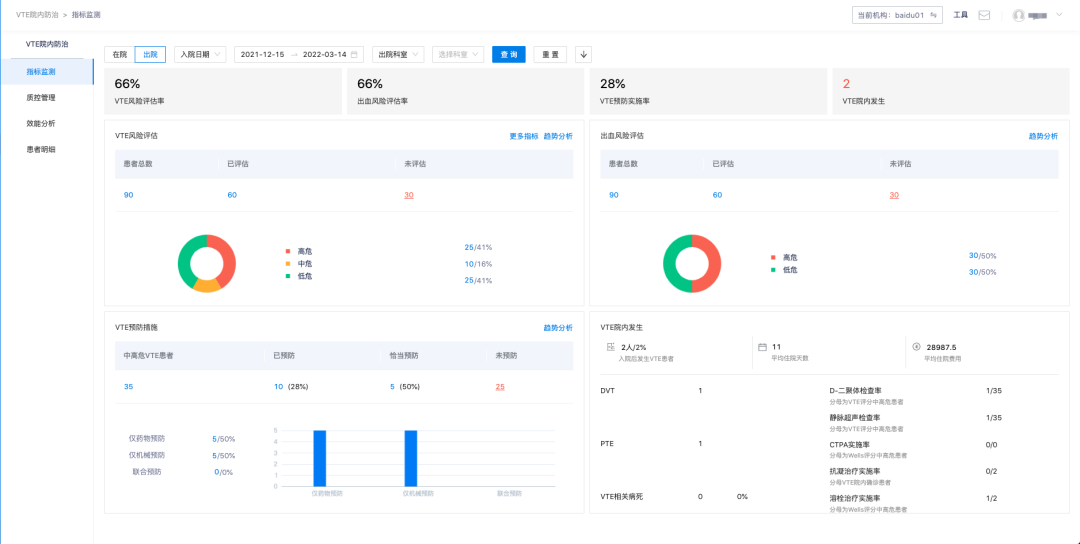Screen dimensions: 1080x544
Task: Click the calendar icon beside average stay days
Action: pos(762,347)
